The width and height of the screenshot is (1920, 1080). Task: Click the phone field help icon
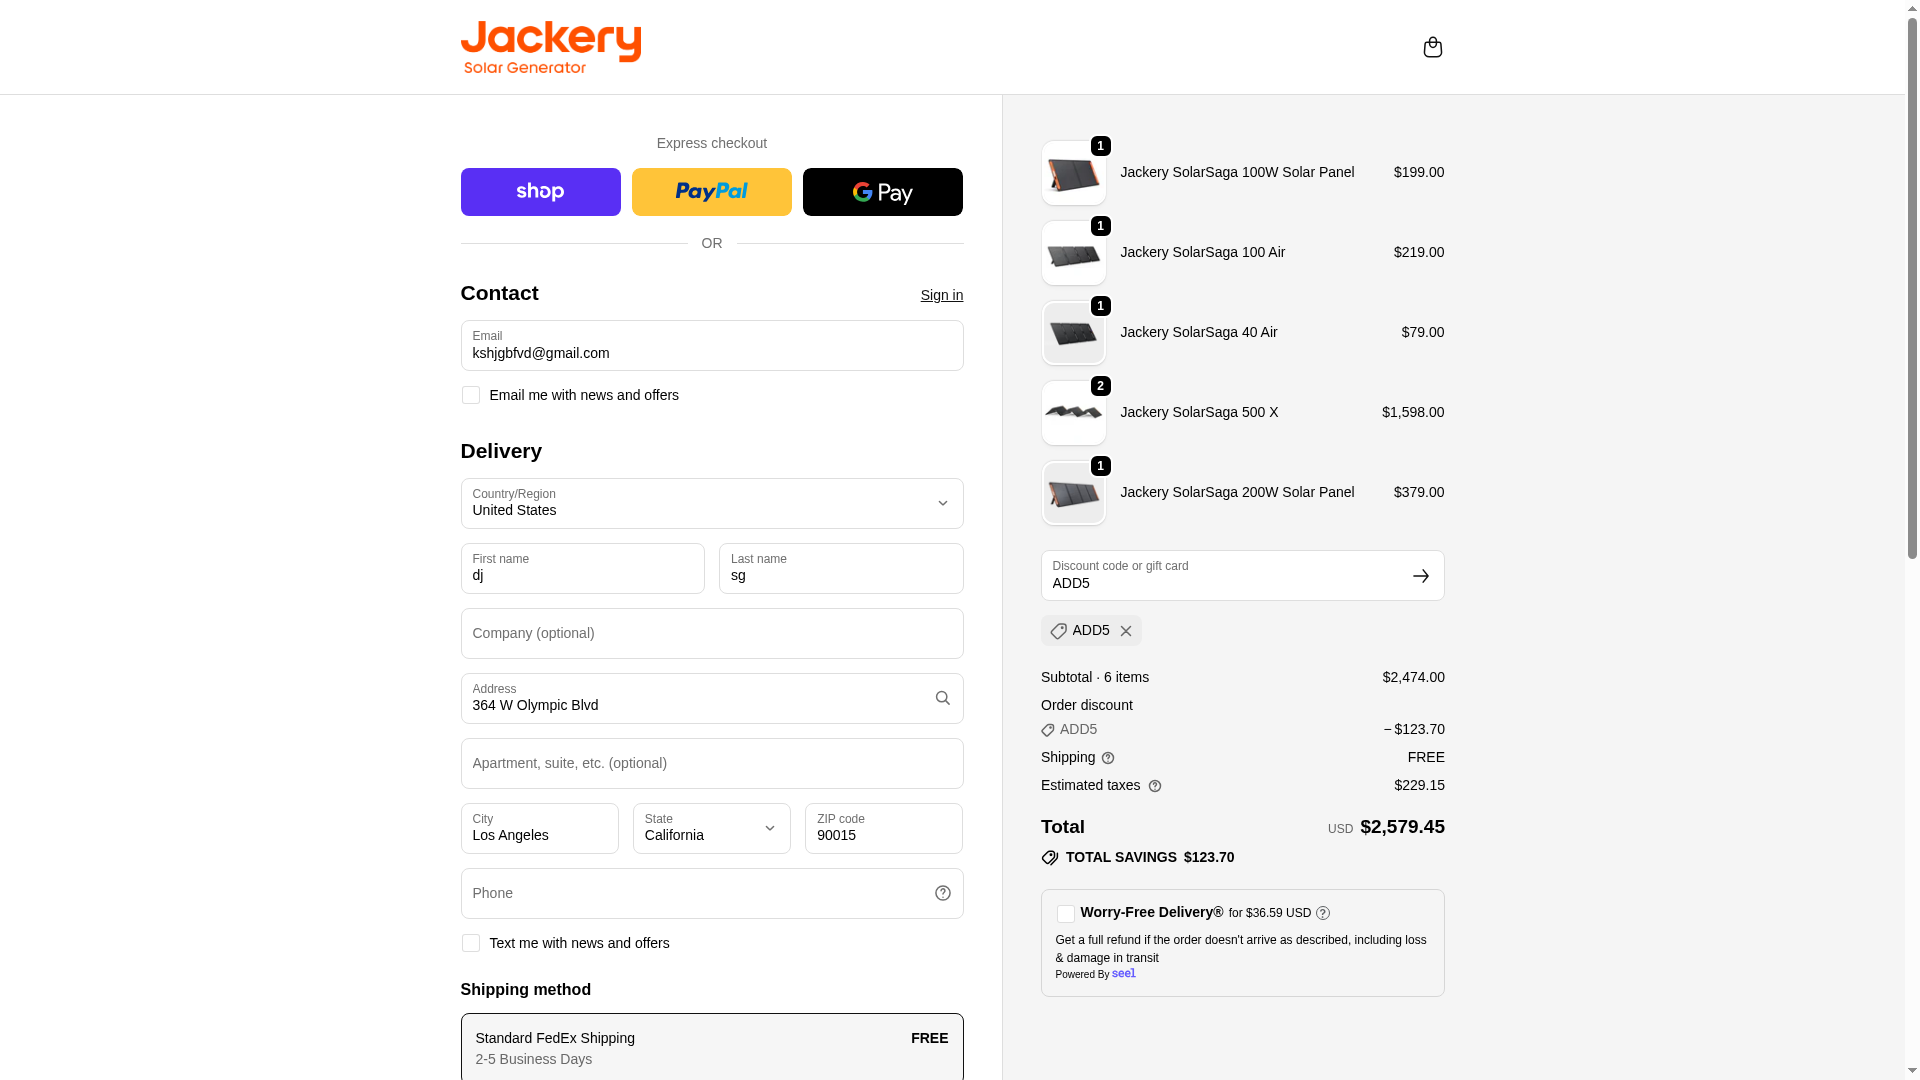(x=942, y=893)
